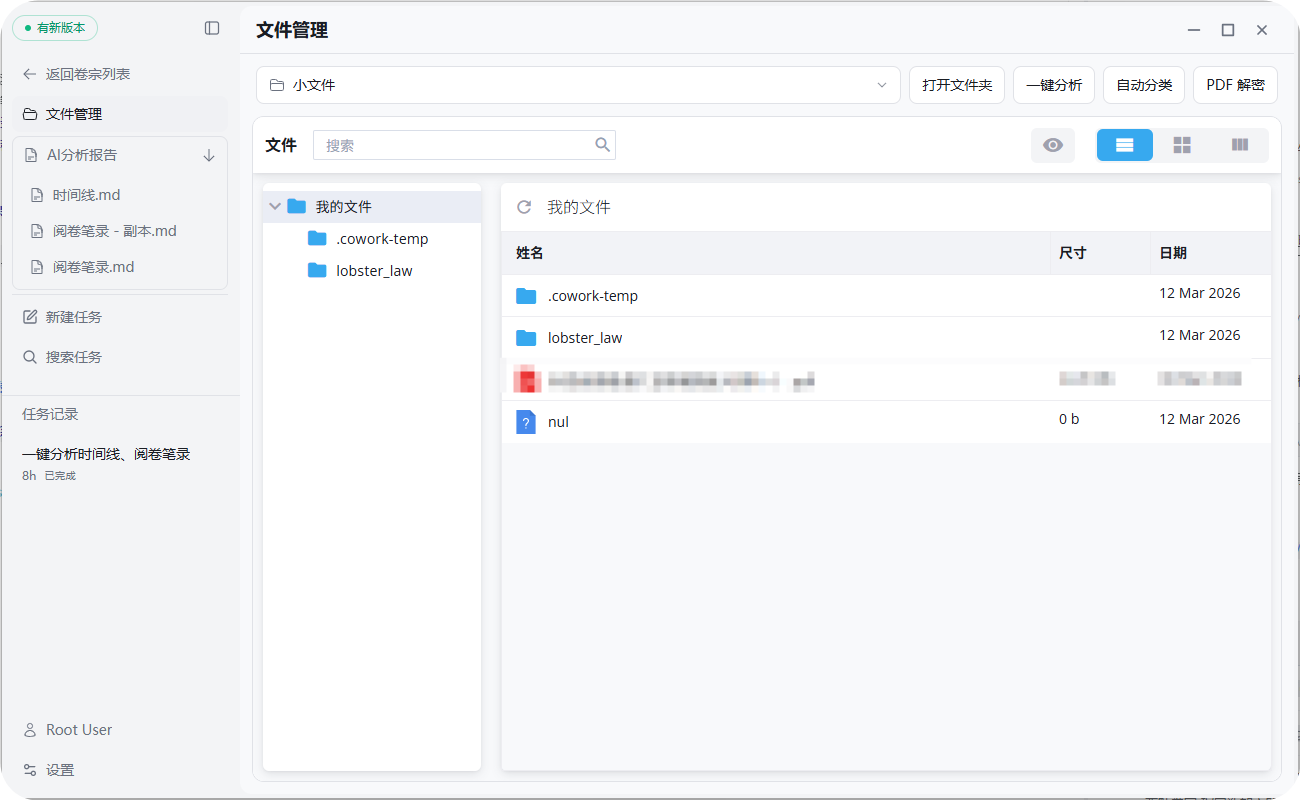Collapse the left sidebar panel
Image resolution: width=1300 pixels, height=800 pixels.
(212, 28)
